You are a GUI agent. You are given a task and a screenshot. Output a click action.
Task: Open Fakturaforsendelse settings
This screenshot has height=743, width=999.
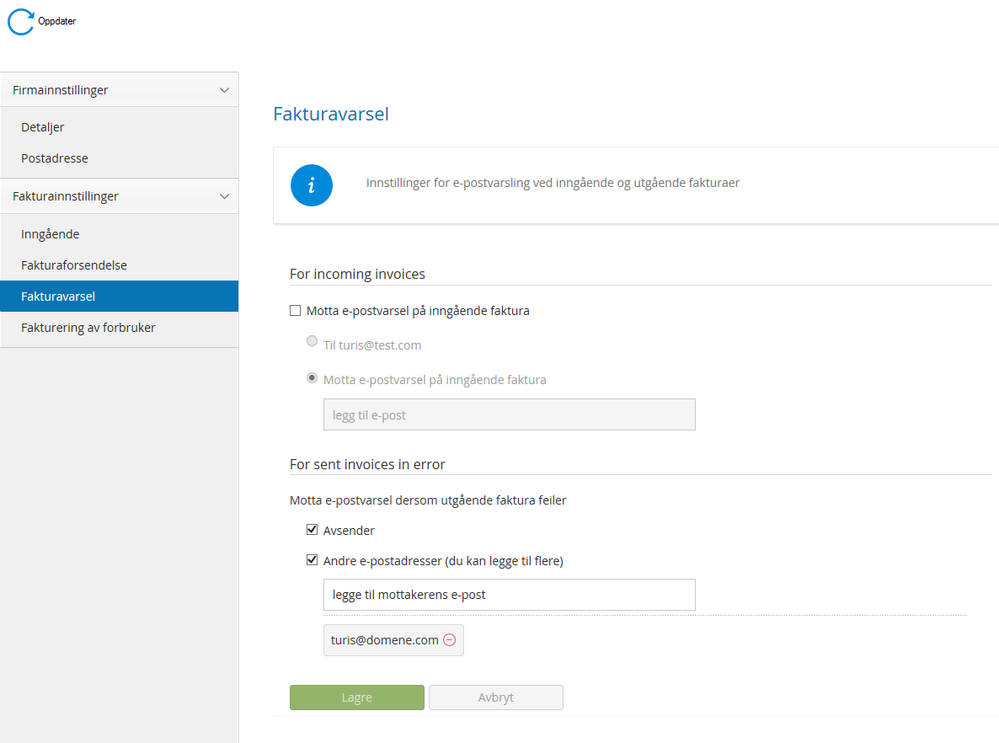(x=74, y=265)
